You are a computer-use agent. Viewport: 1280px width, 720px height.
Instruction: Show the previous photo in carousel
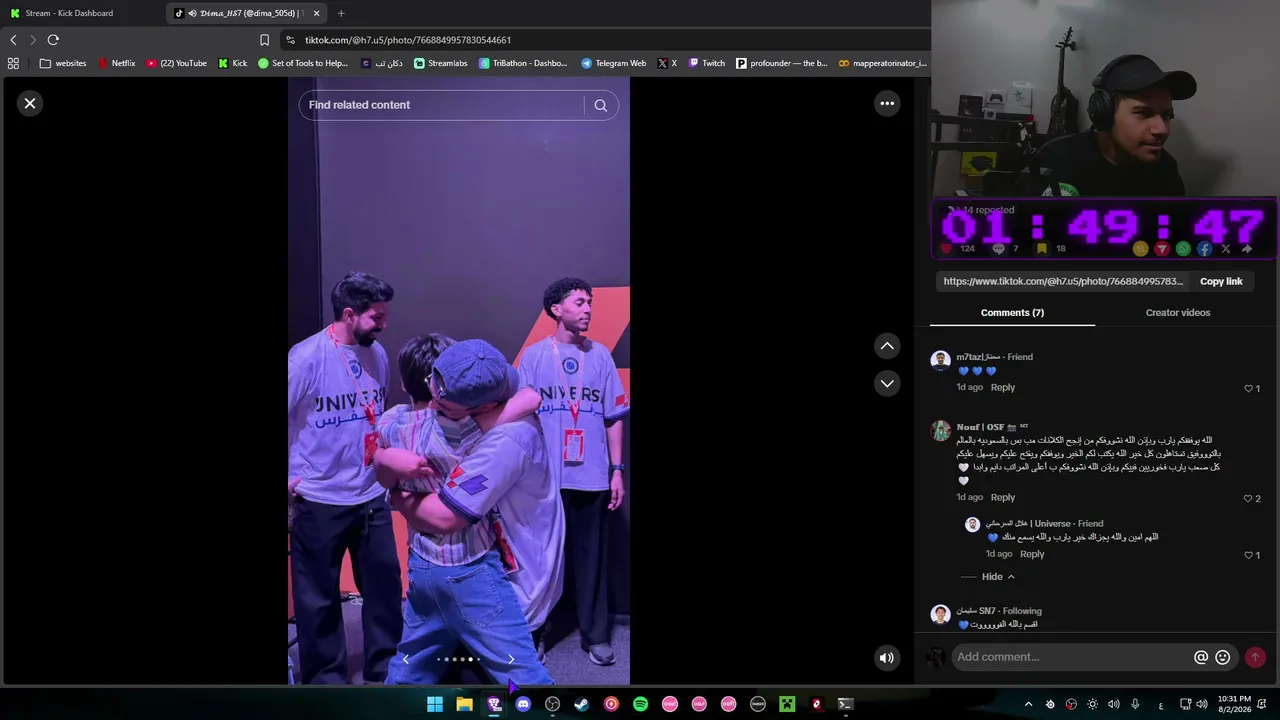click(x=405, y=659)
